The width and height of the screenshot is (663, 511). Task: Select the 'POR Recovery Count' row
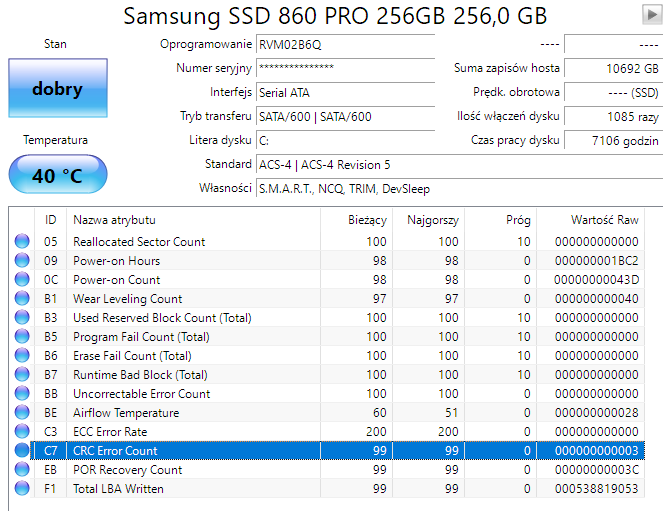[337, 470]
